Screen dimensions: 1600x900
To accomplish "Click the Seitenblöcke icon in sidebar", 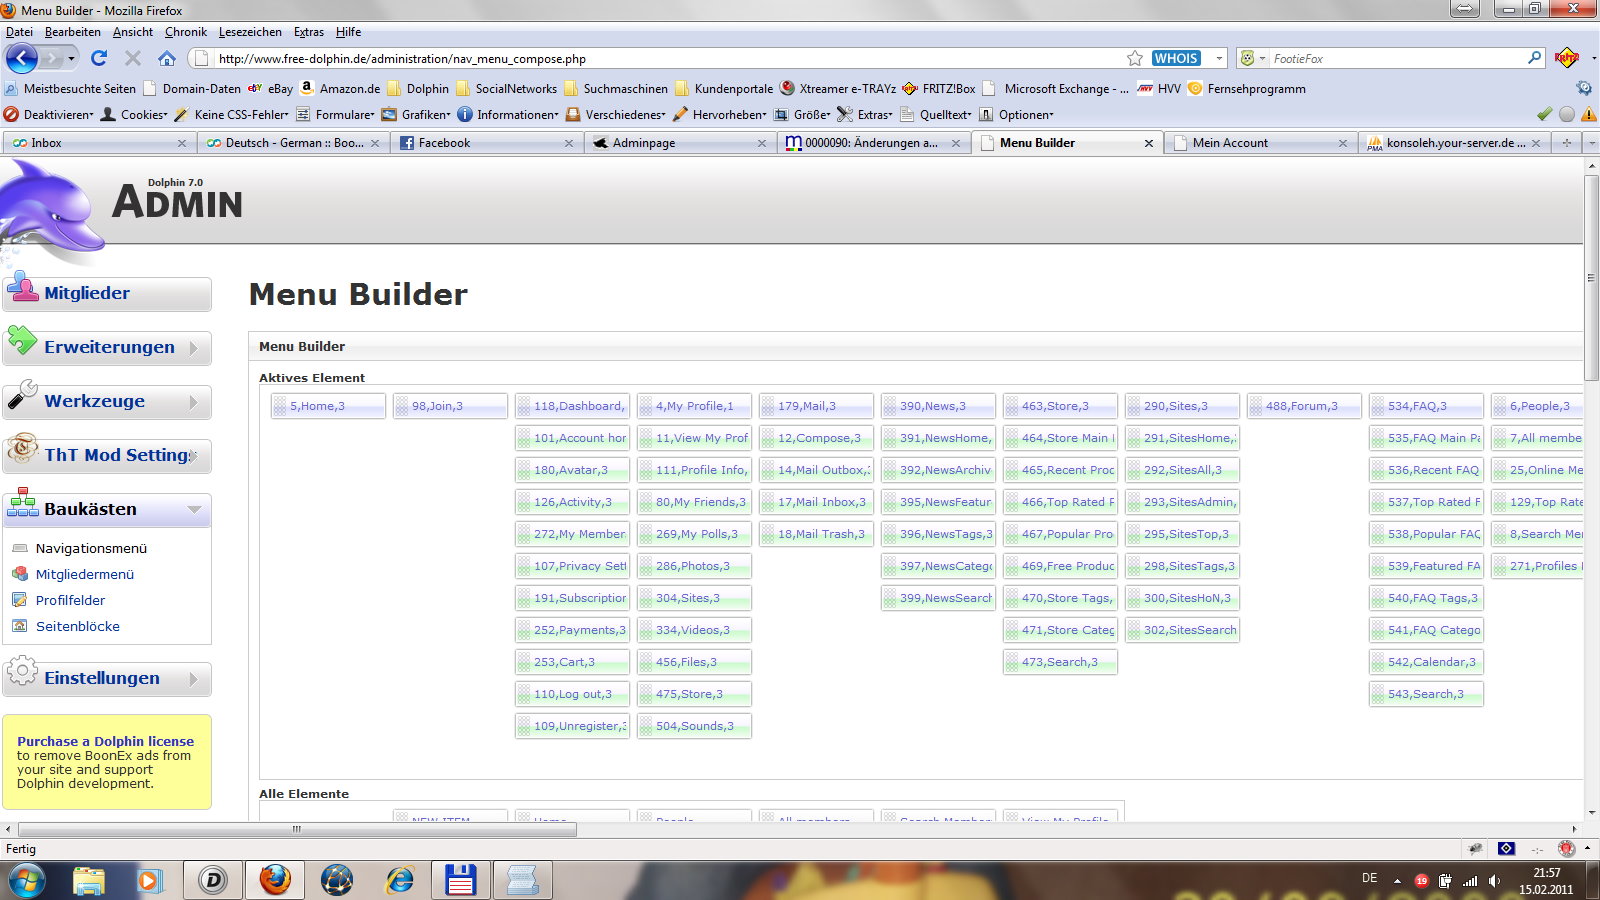I will point(19,626).
